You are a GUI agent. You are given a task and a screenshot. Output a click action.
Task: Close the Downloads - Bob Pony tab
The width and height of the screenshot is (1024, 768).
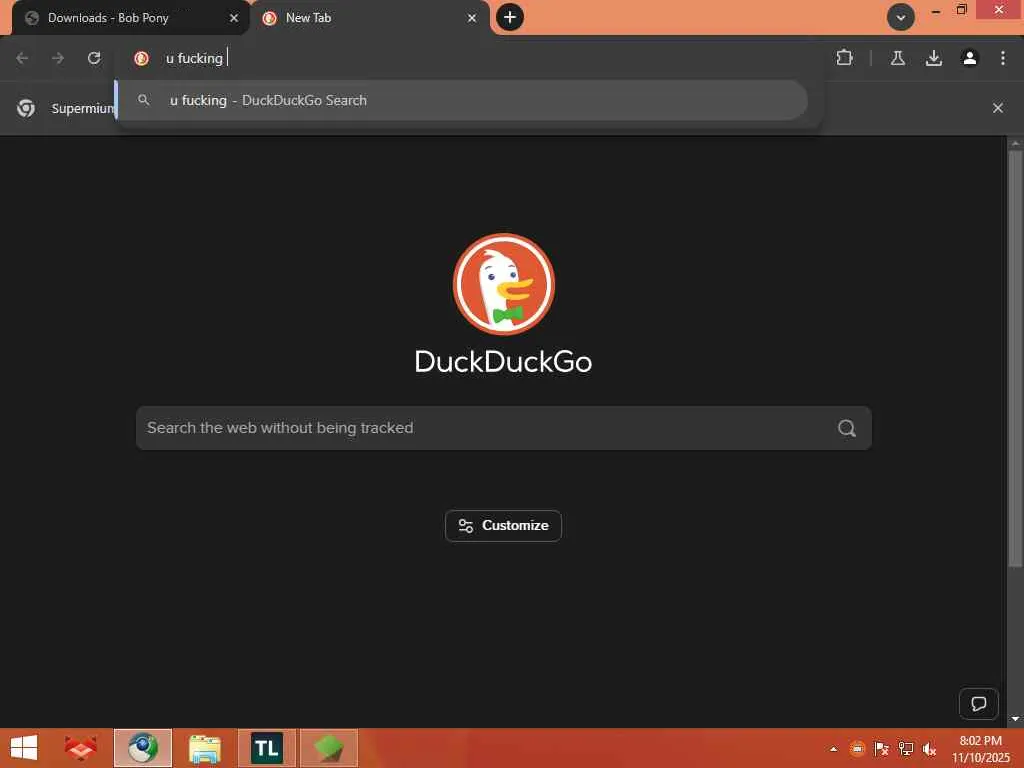234,18
